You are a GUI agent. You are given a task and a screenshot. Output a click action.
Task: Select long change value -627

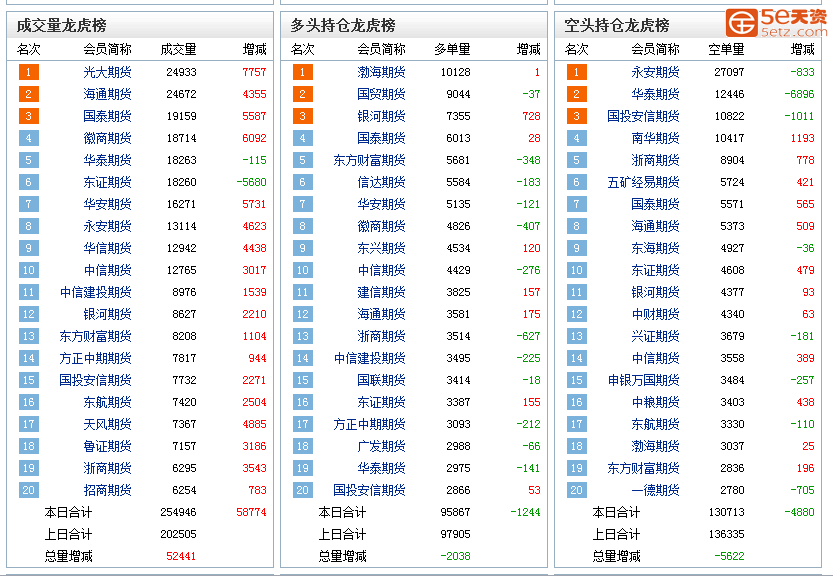click(x=529, y=336)
